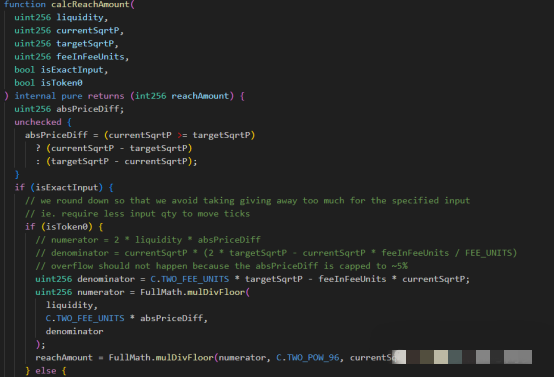Click the 'function' keyword
The width and height of the screenshot is (554, 378).
pyautogui.click(x=25, y=5)
